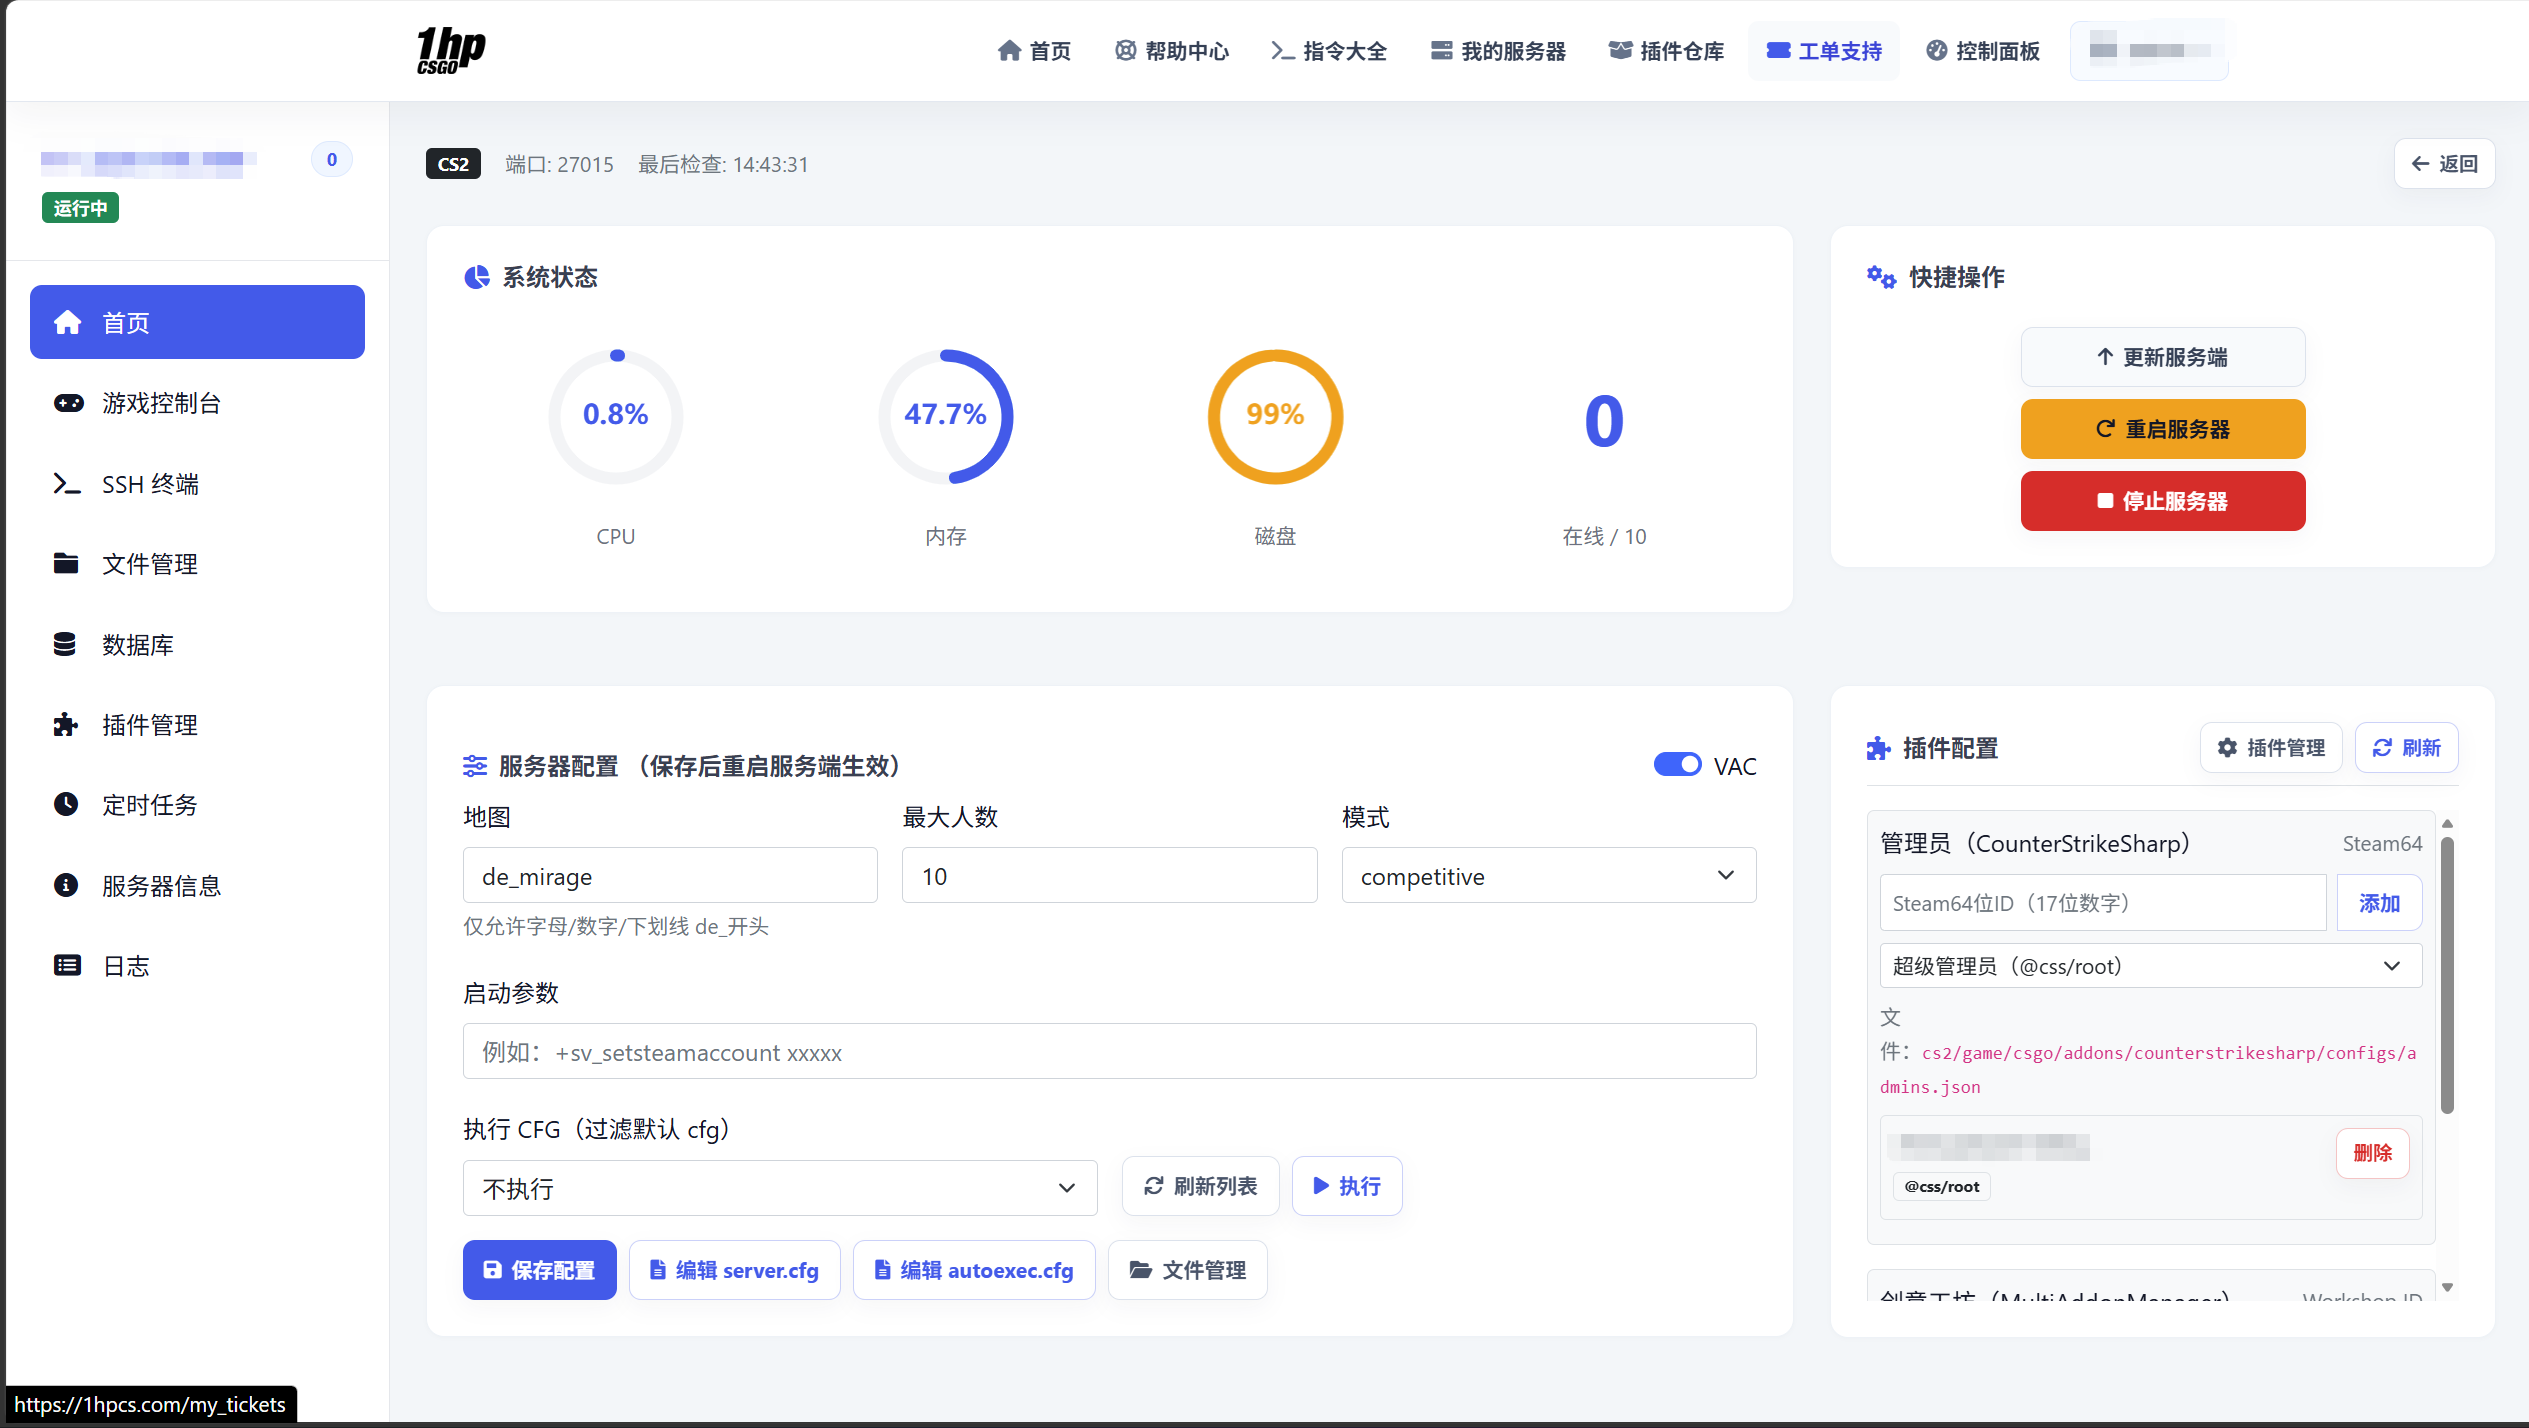
Task: Click the plugin config panel scrollbar
Action: click(x=2447, y=976)
